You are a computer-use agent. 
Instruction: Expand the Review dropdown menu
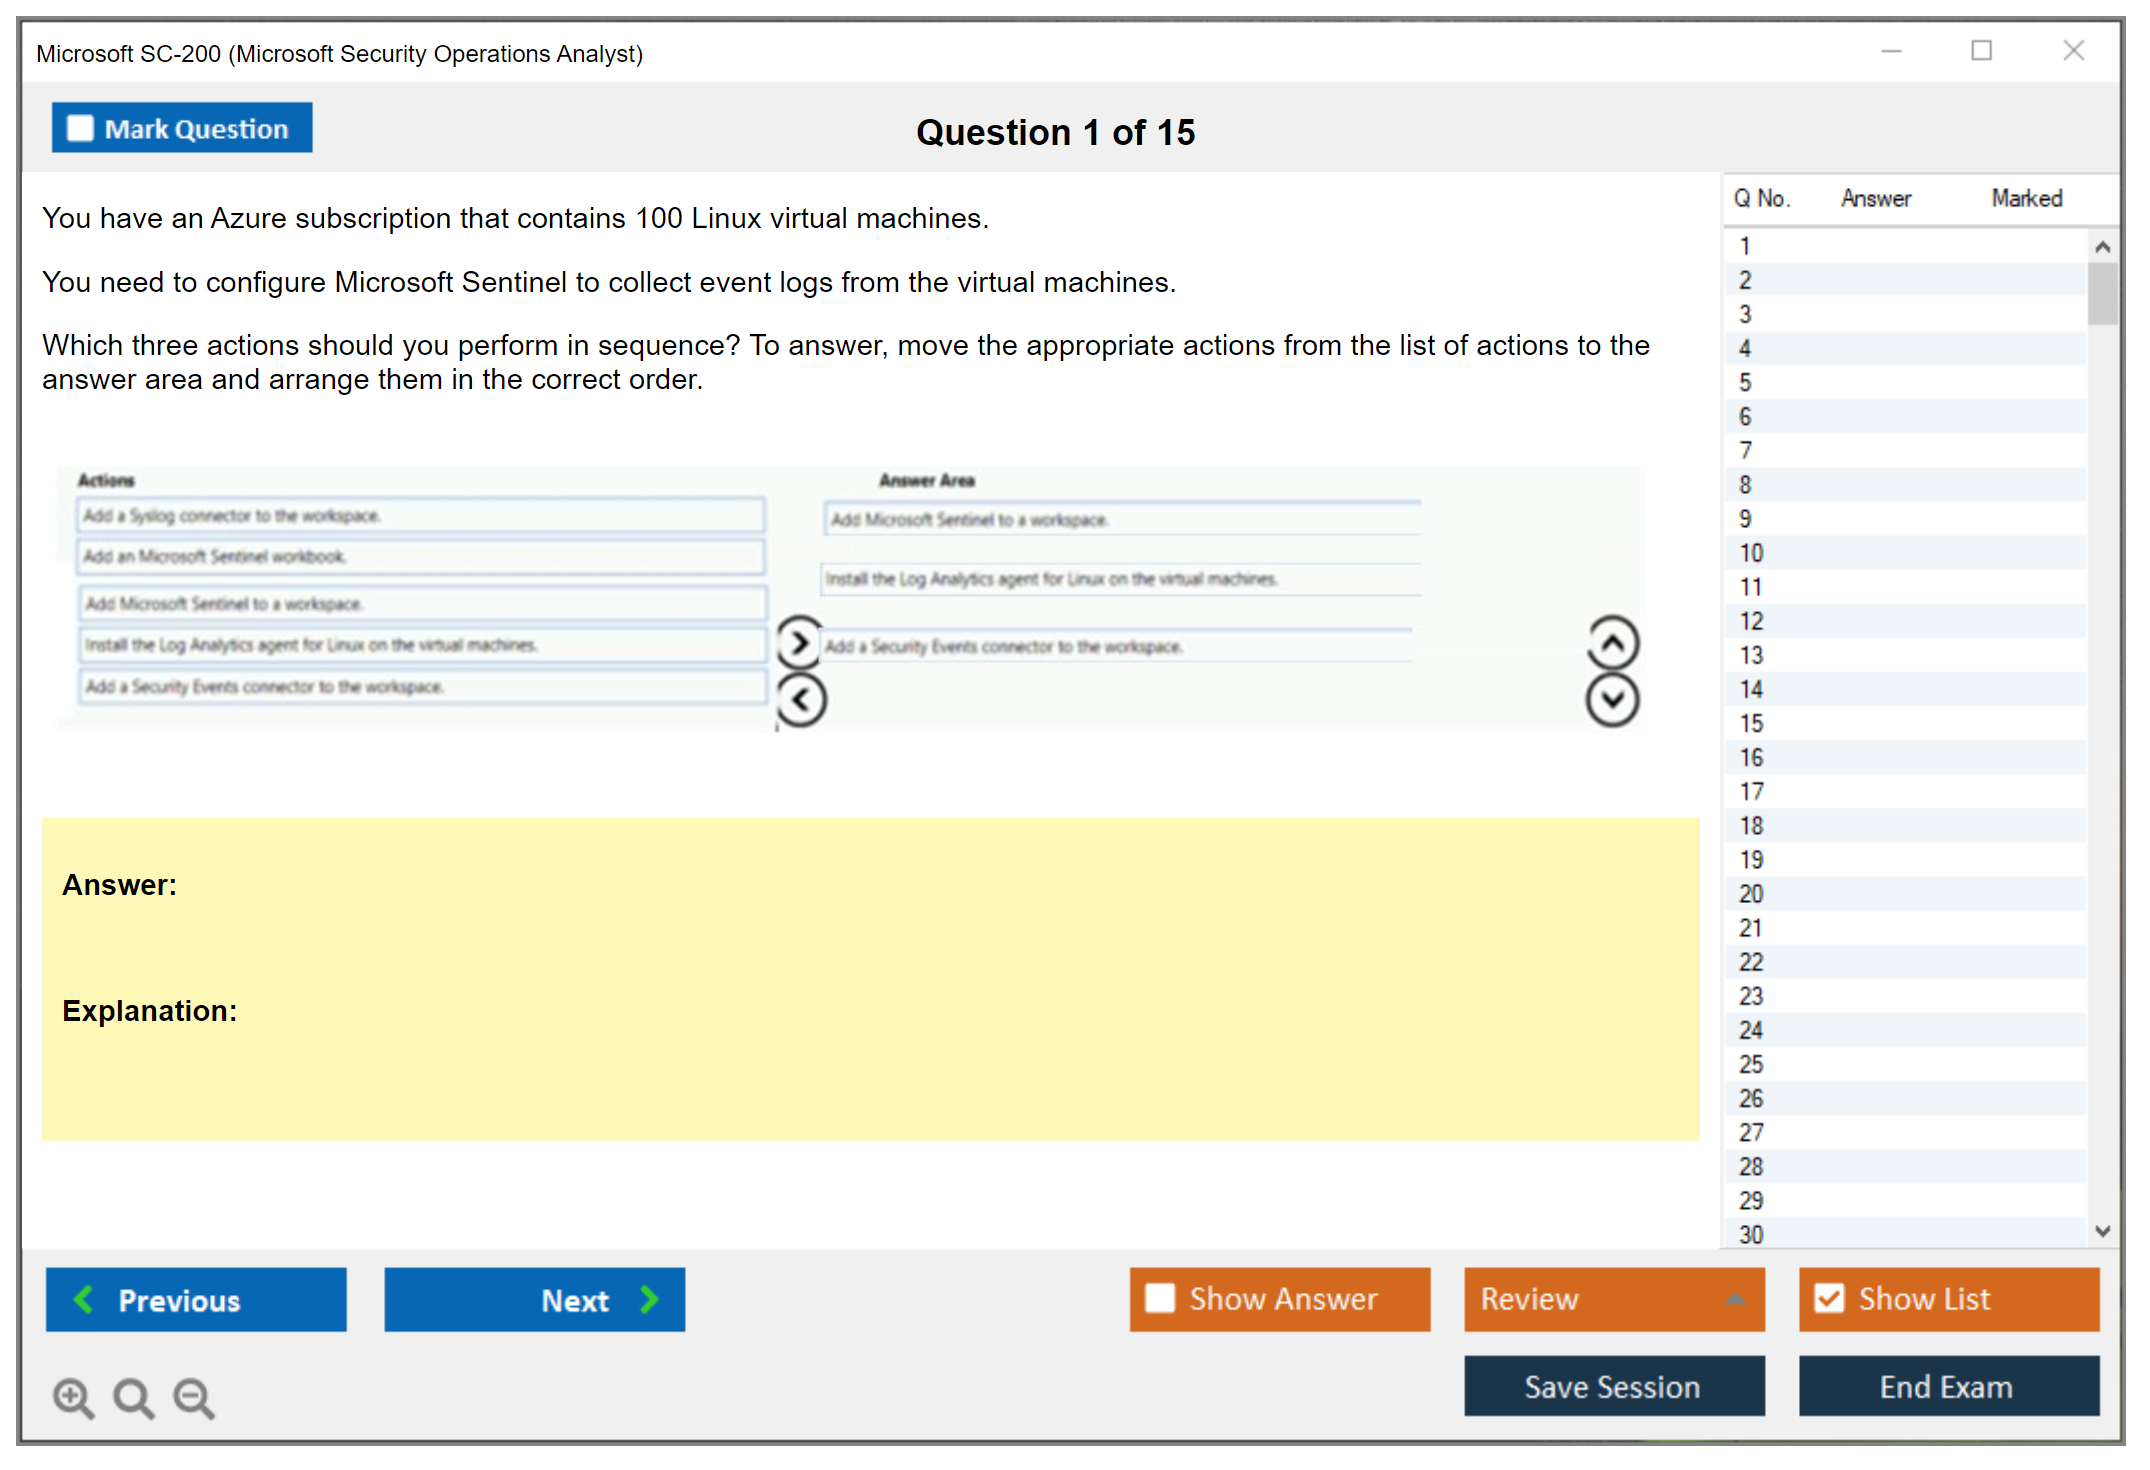tap(1735, 1298)
